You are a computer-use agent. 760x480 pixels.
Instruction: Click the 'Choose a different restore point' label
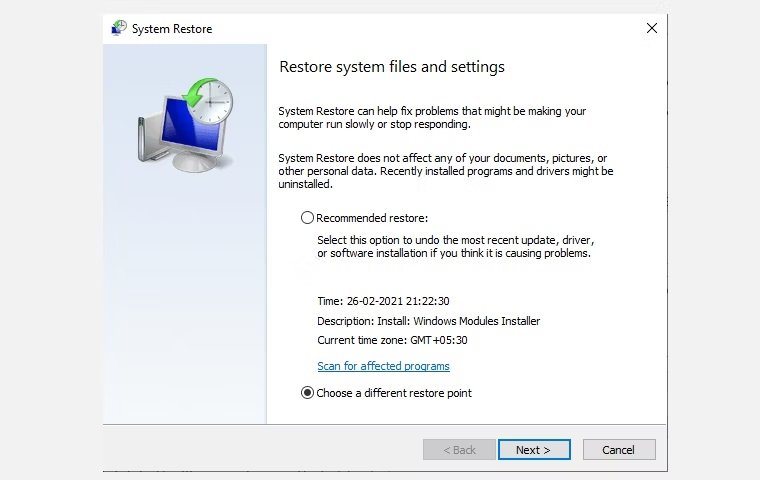click(393, 393)
